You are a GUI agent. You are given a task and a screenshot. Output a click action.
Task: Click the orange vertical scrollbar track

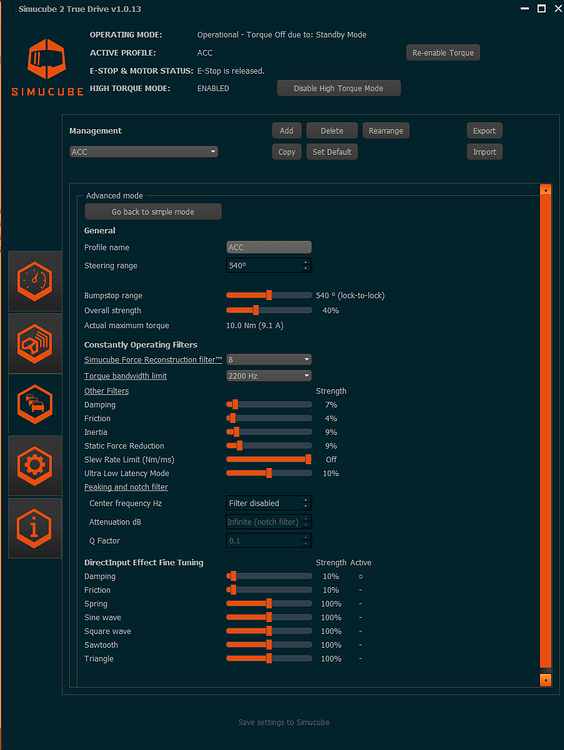click(545, 430)
